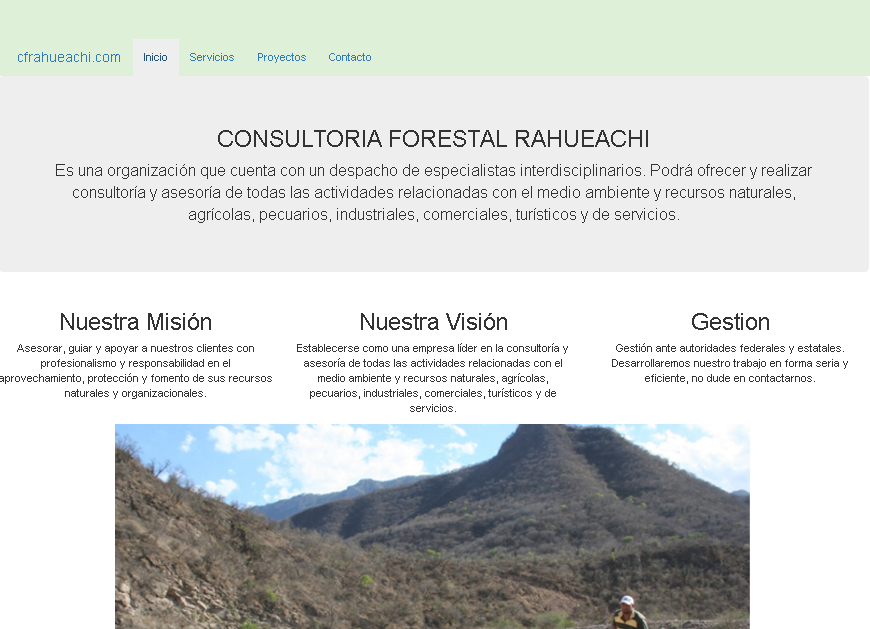Click the mission text starting with Asesorar
Viewport: 870px width, 629px height.
pyautogui.click(x=136, y=370)
